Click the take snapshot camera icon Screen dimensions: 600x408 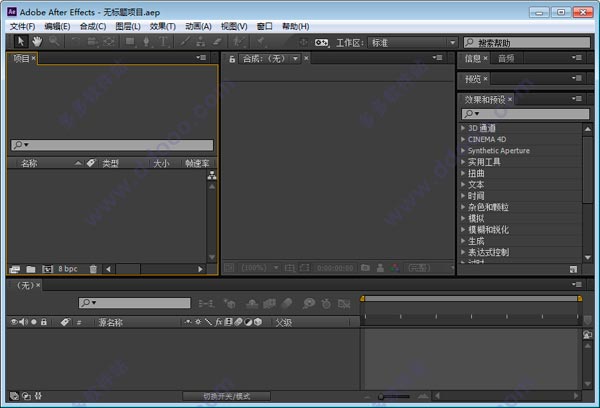[x=365, y=268]
